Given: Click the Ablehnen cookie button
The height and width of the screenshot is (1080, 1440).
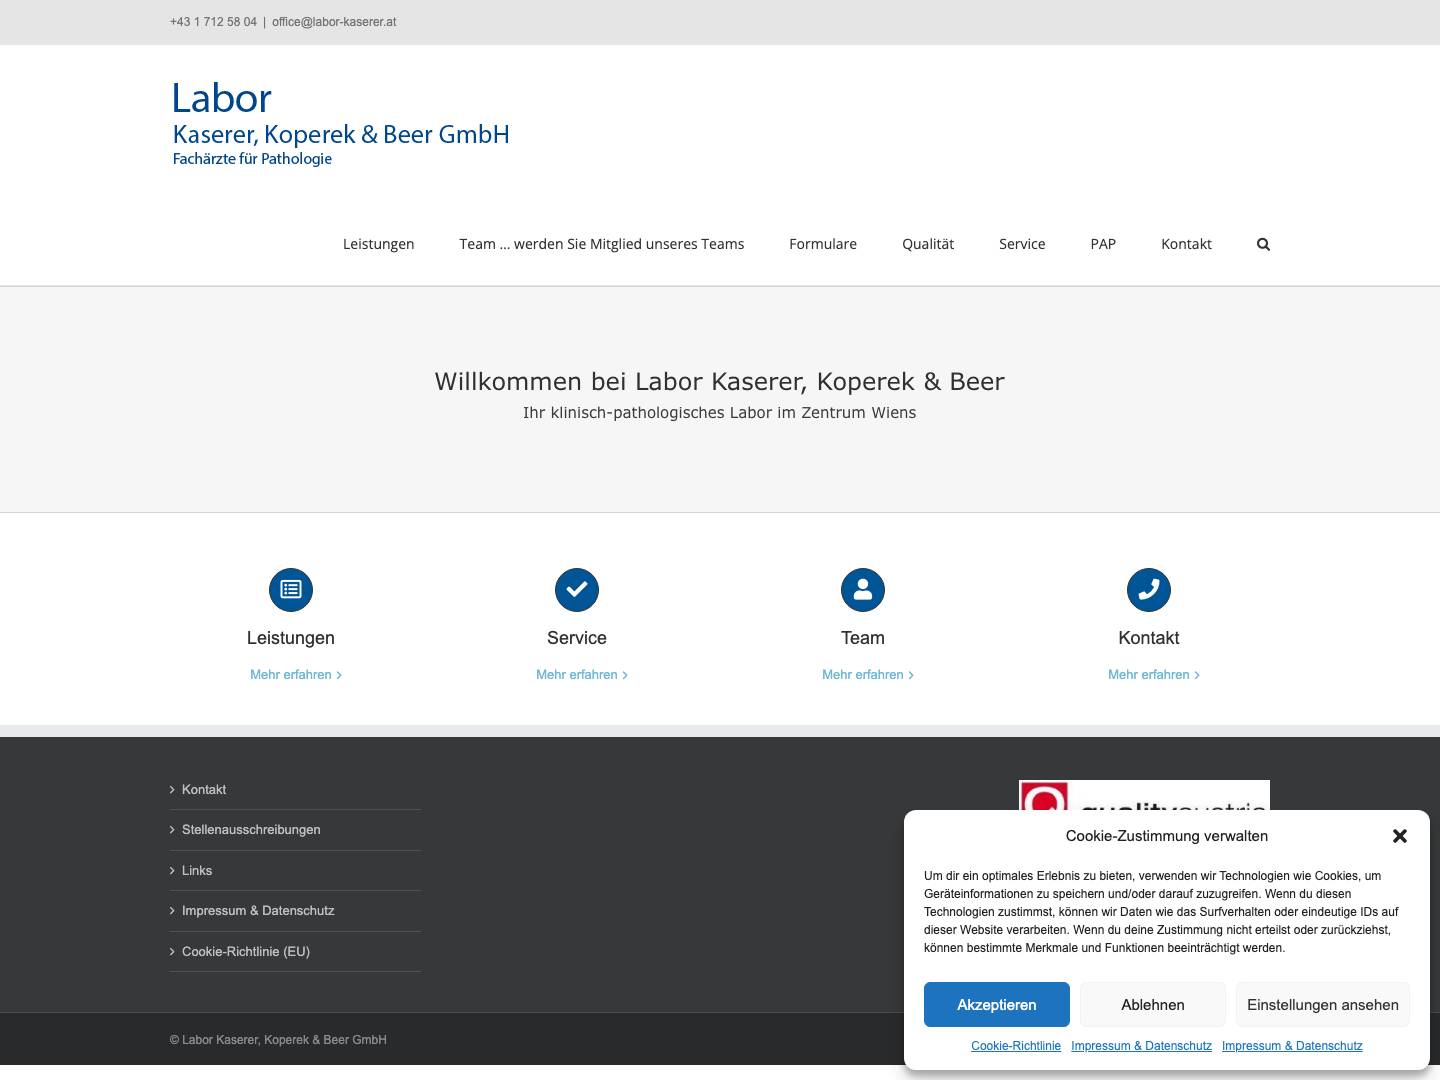Looking at the screenshot, I should point(1152,1004).
